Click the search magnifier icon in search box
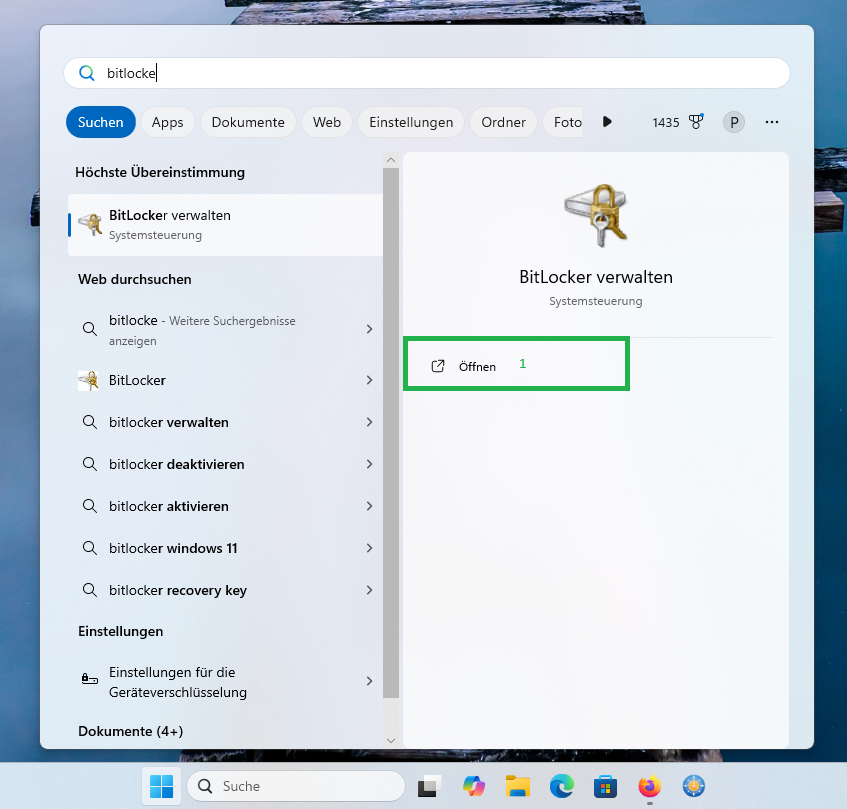Screen dimensions: 847x809 87,73
